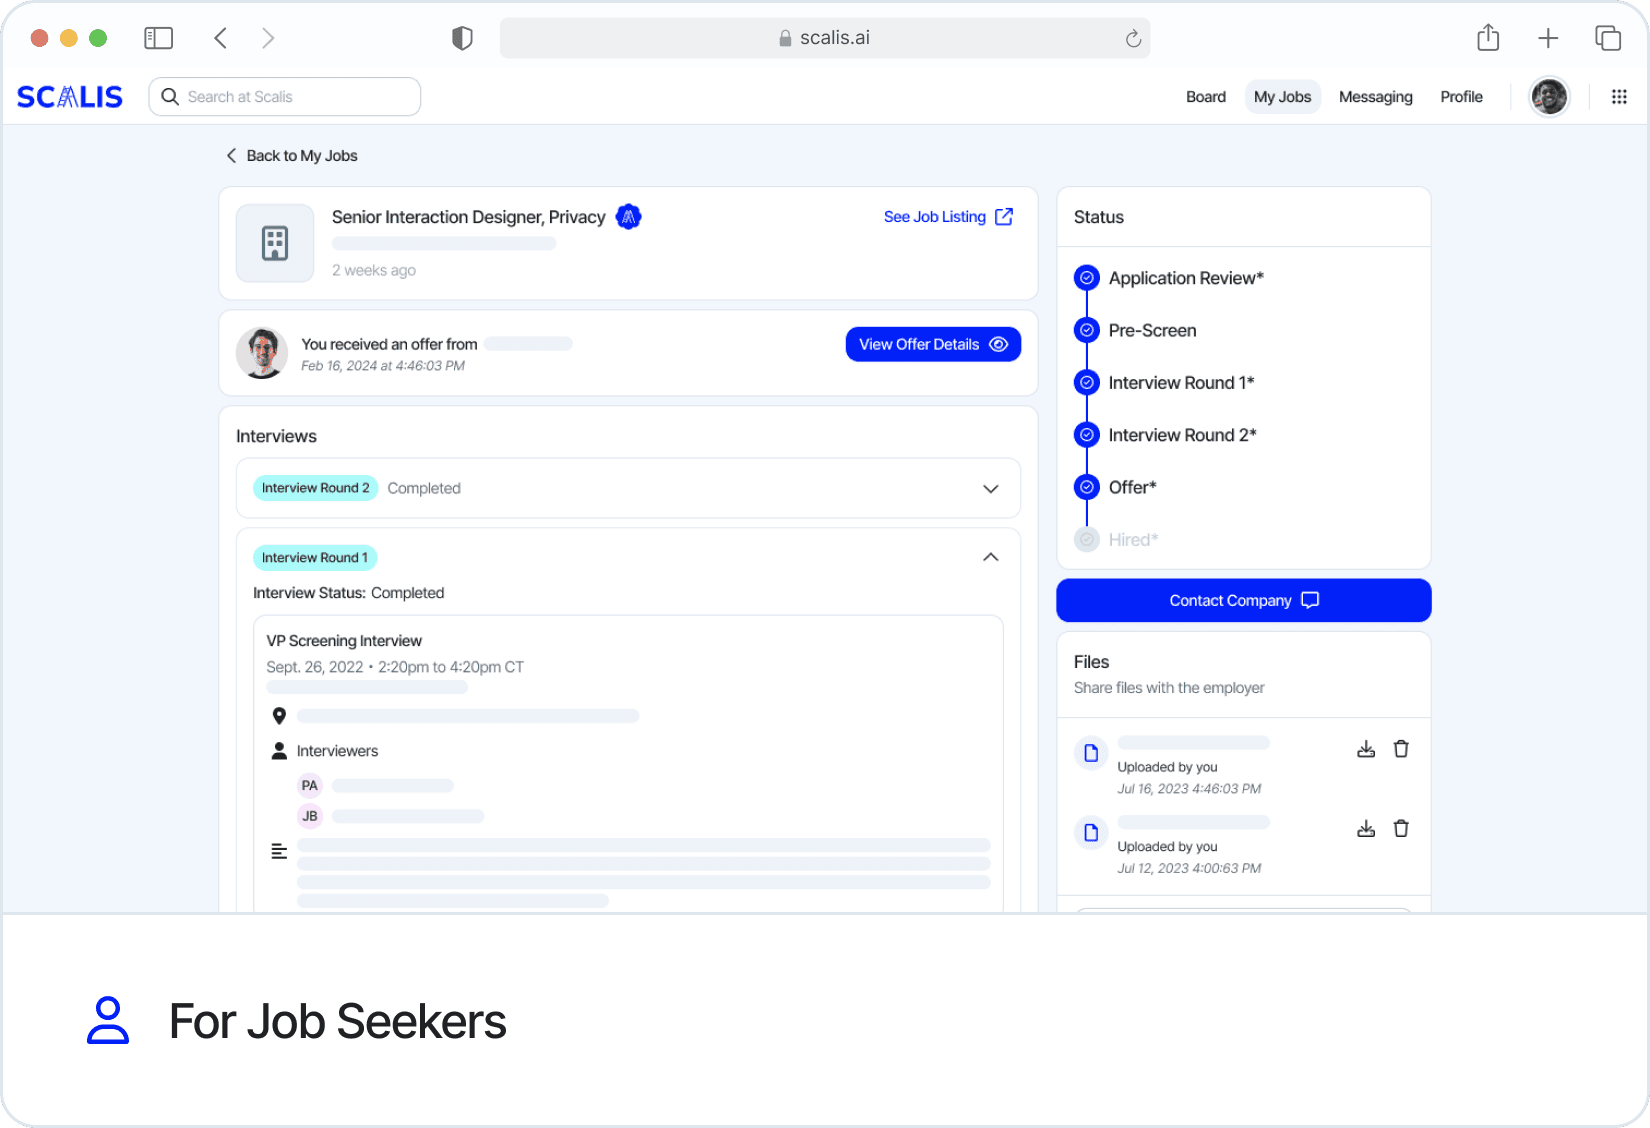This screenshot has width=1650, height=1128.
Task: Click the eye icon on View Offer Details
Action: (999, 344)
